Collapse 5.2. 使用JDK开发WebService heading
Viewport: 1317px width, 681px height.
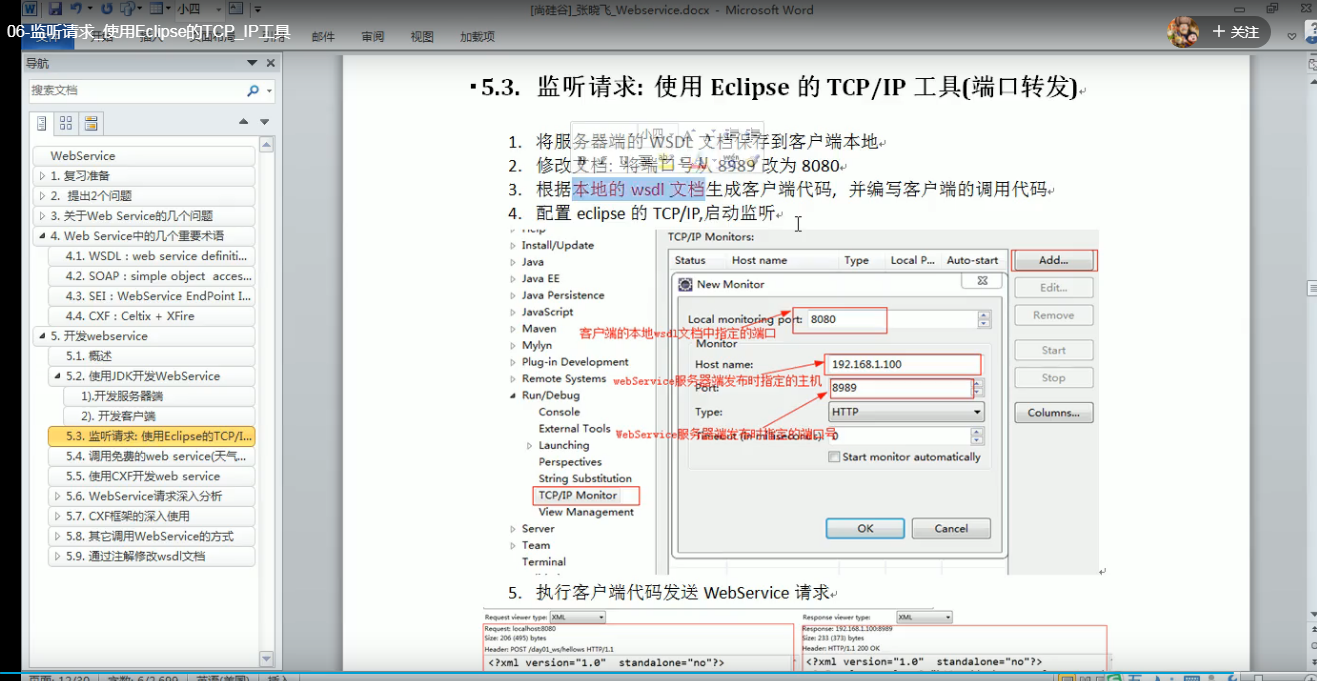click(57, 376)
